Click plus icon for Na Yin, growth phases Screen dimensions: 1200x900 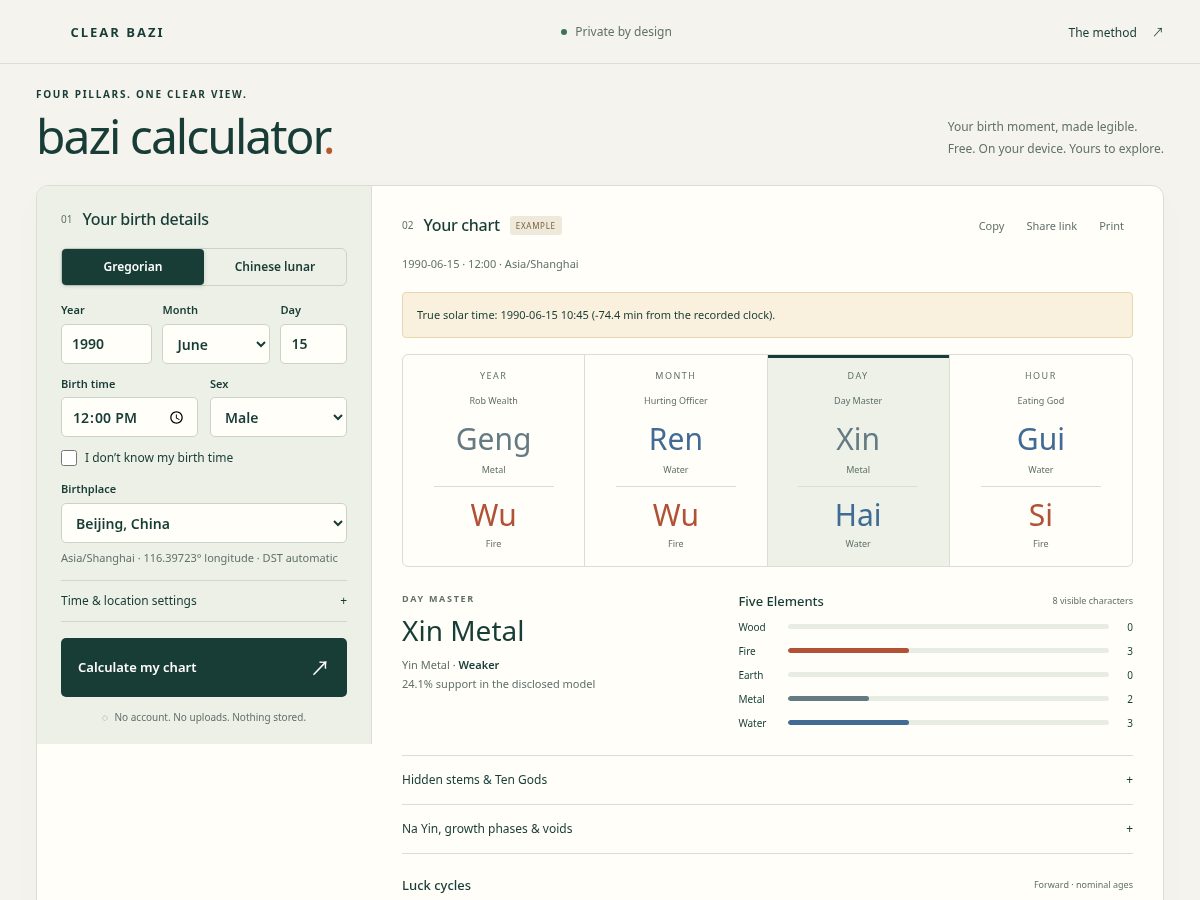[x=1129, y=829]
